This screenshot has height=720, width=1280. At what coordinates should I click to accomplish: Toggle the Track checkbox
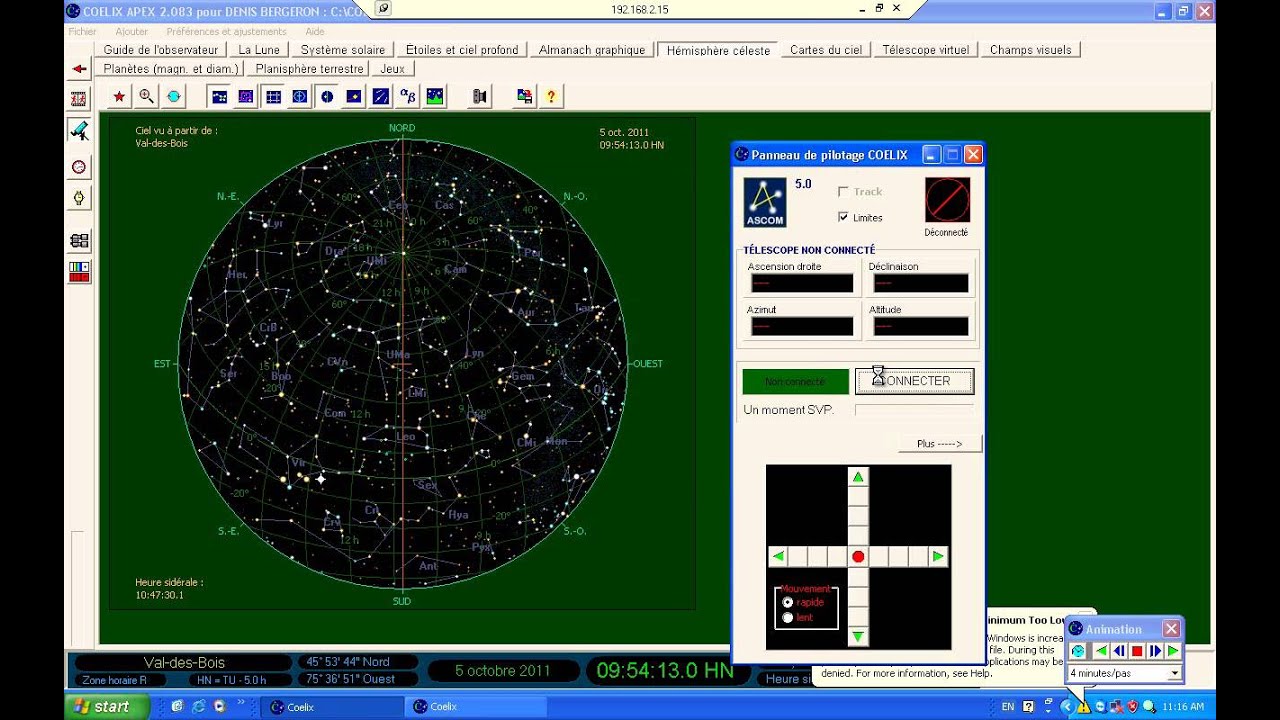(843, 191)
